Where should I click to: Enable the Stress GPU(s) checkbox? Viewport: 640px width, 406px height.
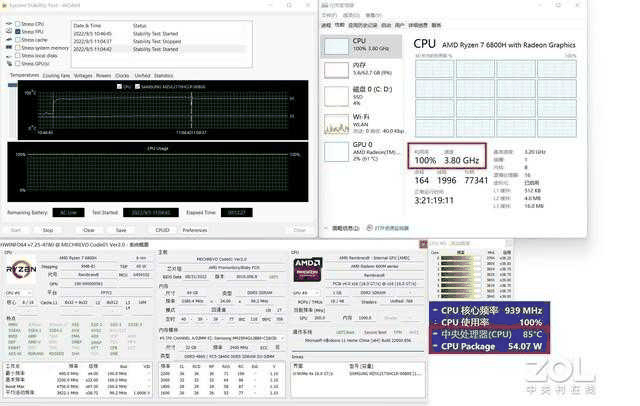coord(18,64)
